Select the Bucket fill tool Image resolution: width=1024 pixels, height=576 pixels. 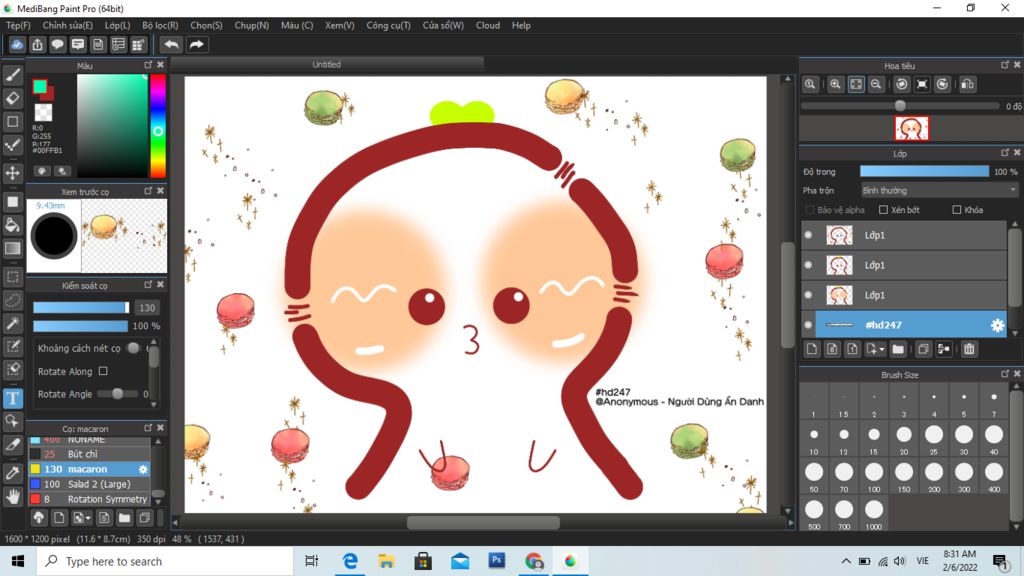pyautogui.click(x=12, y=225)
